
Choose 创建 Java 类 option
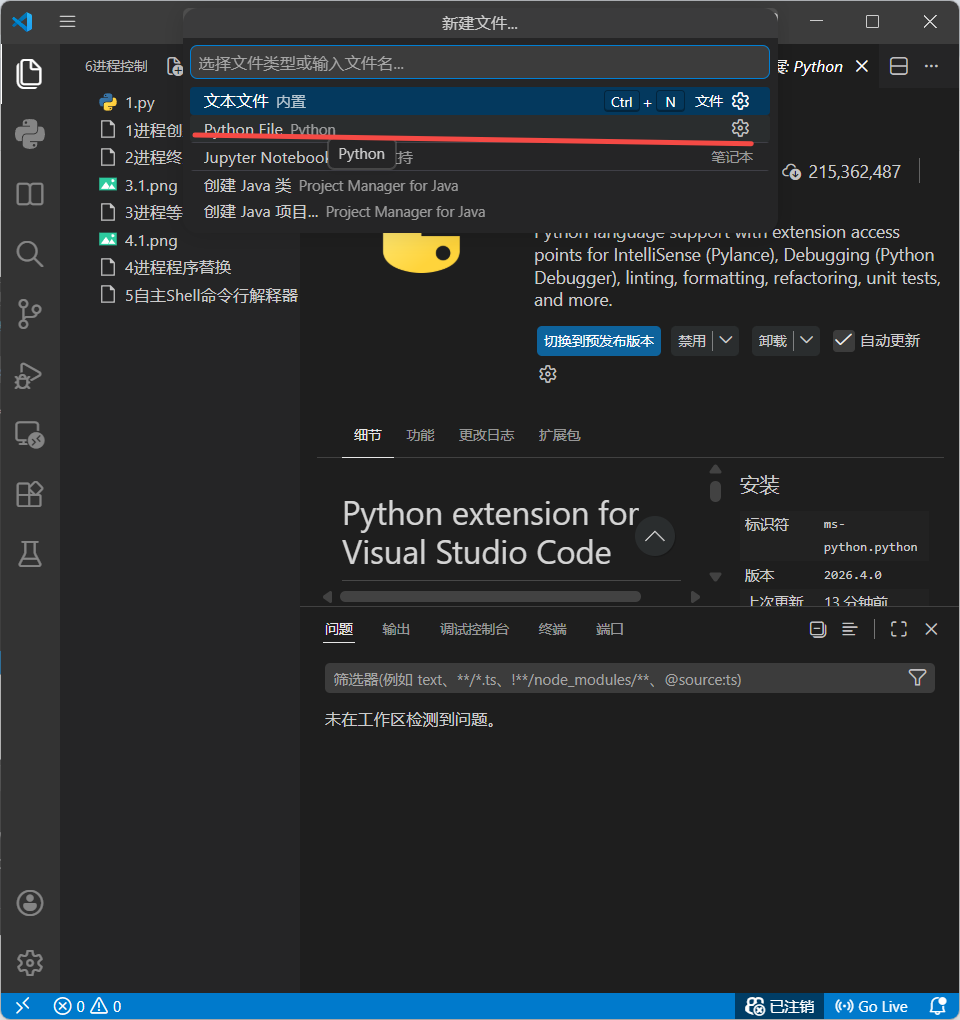[x=480, y=185]
